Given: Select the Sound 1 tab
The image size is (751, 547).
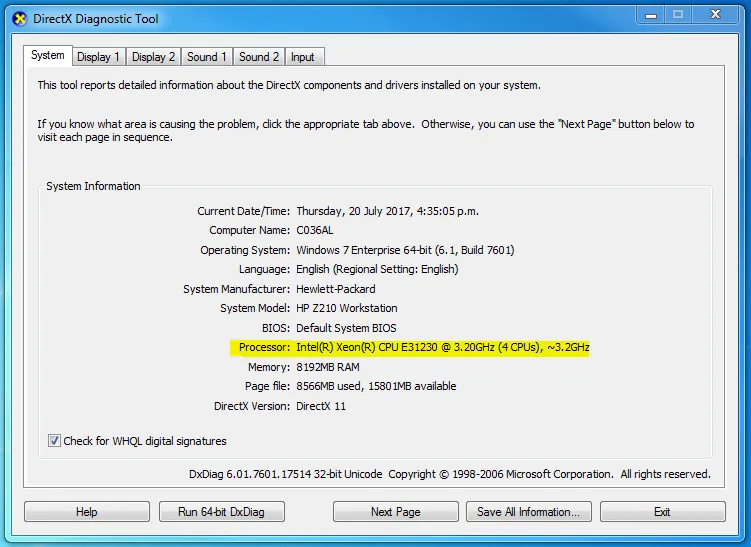Looking at the screenshot, I should click(x=206, y=57).
